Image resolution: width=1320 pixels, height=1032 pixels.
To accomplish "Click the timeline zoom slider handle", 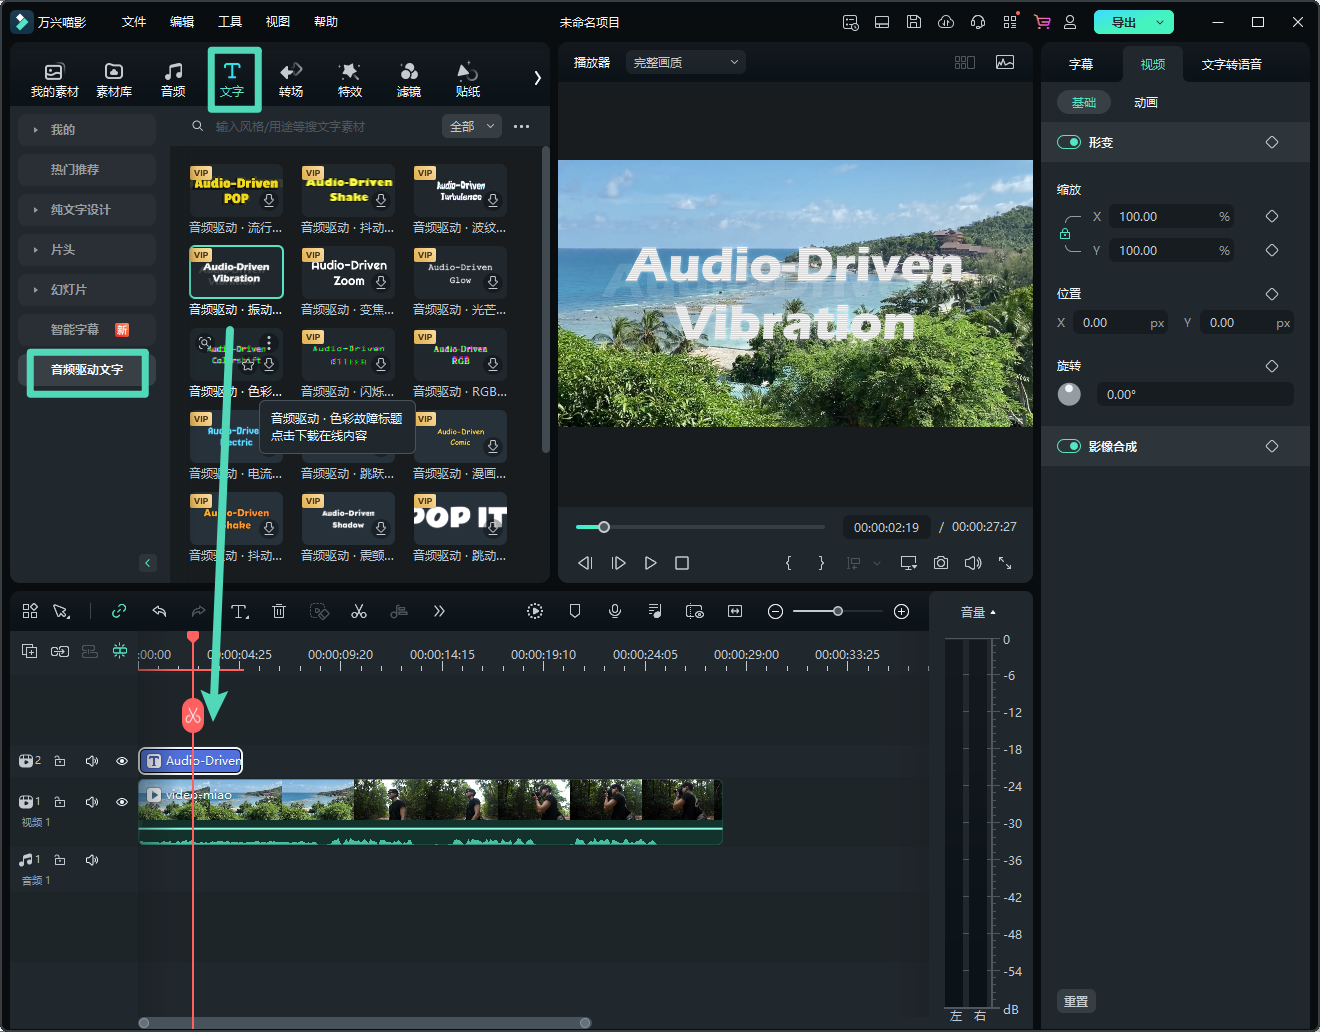I will (x=838, y=611).
